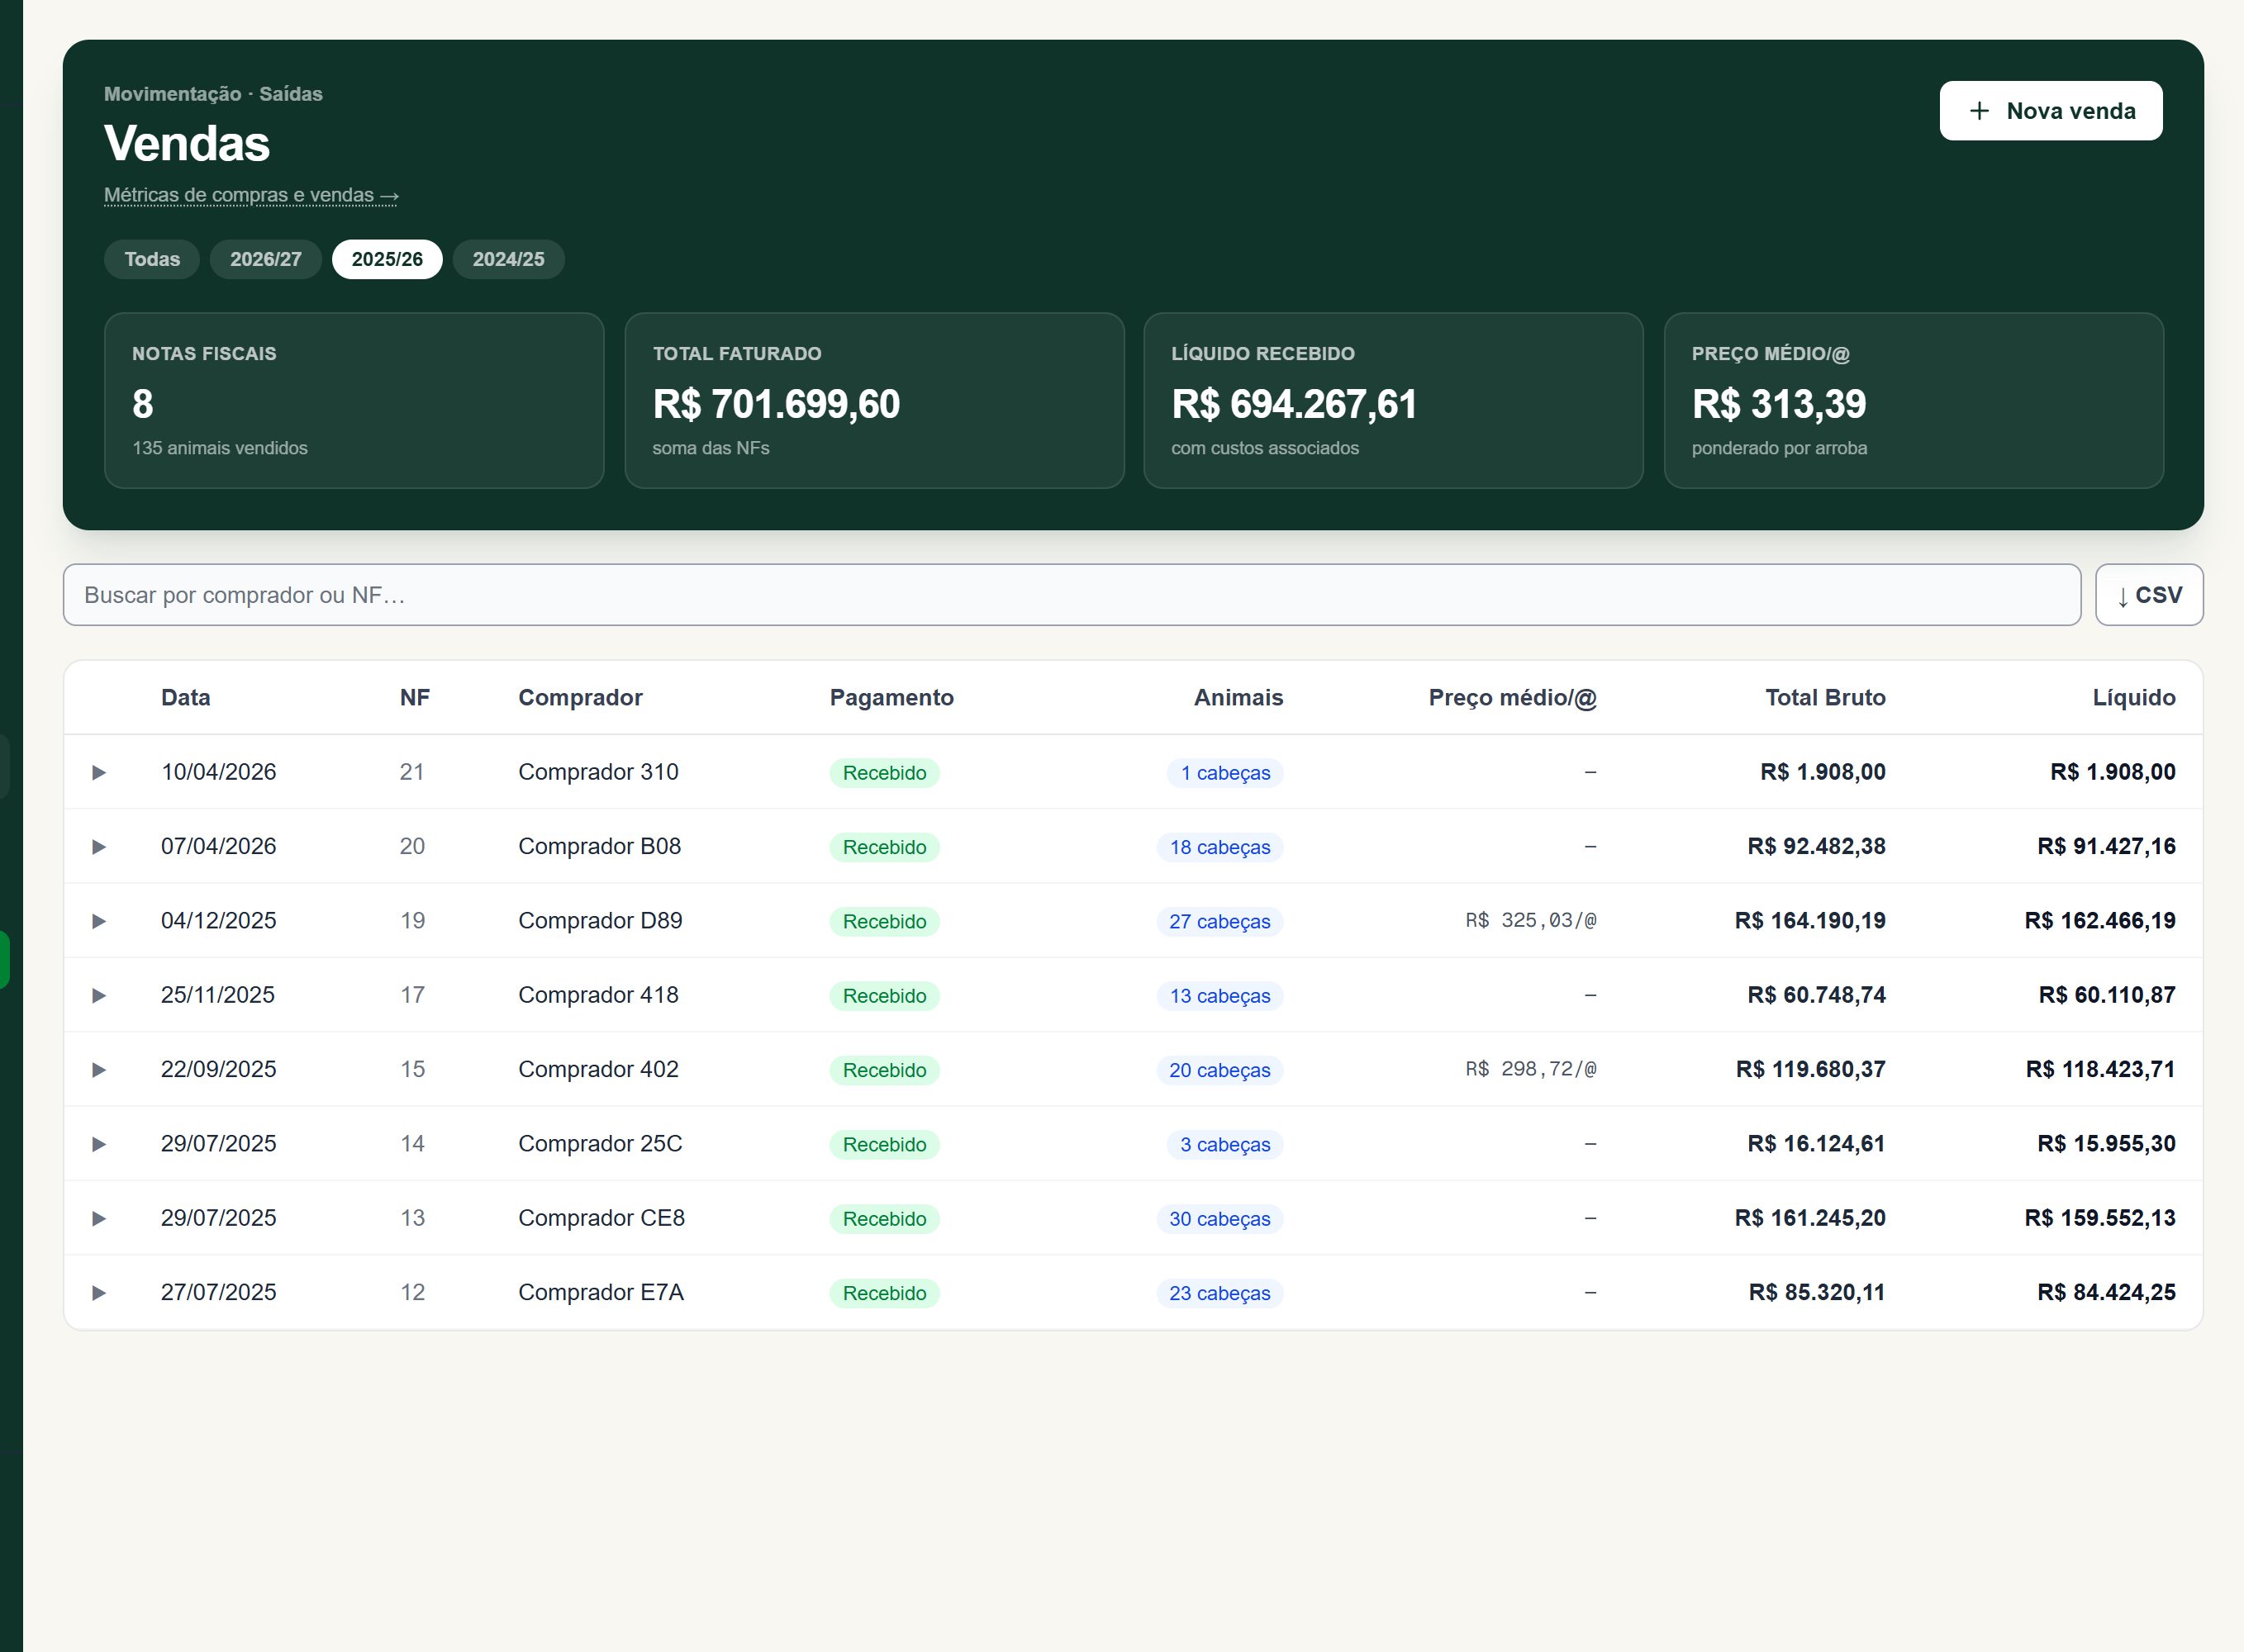Focus the Buscar por comprador ou NF field
The image size is (2244, 1652).
tap(1072, 595)
